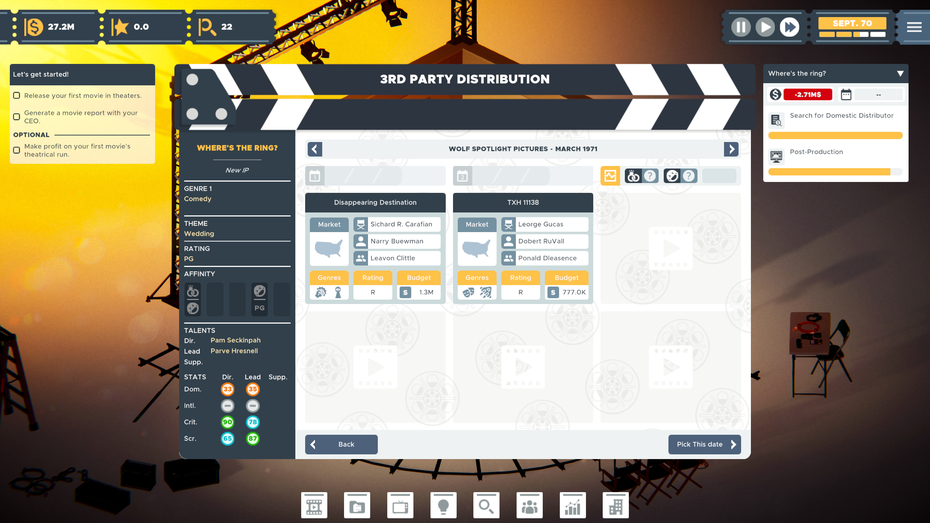Open the people talent icon

click(x=529, y=506)
